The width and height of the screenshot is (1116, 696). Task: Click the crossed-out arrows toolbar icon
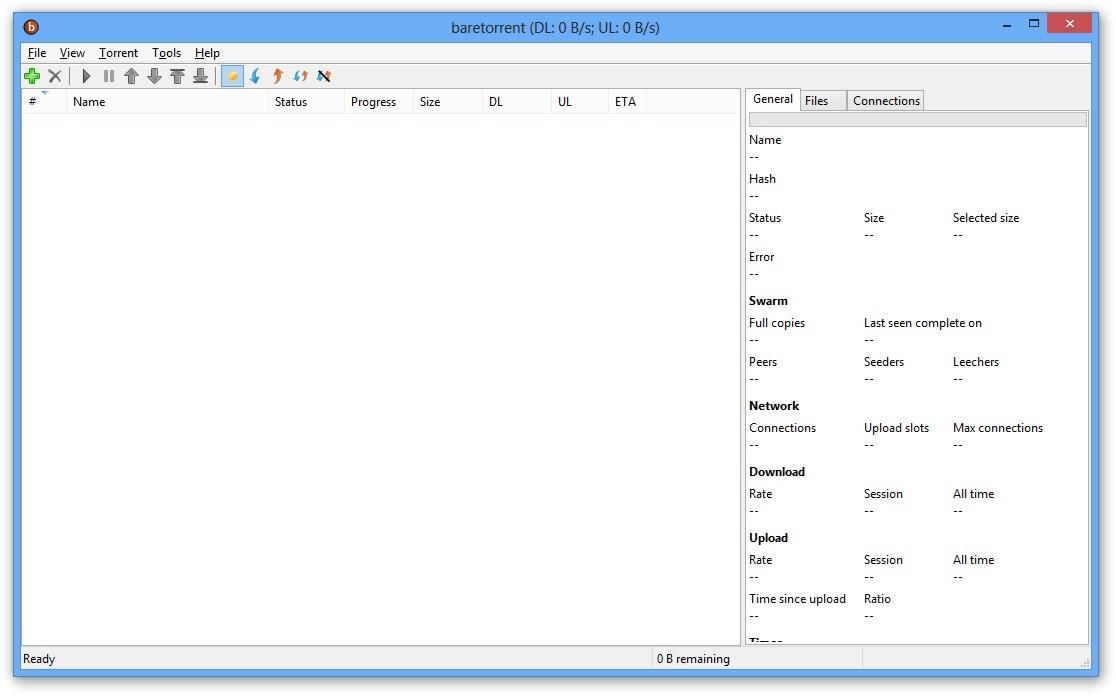click(324, 76)
